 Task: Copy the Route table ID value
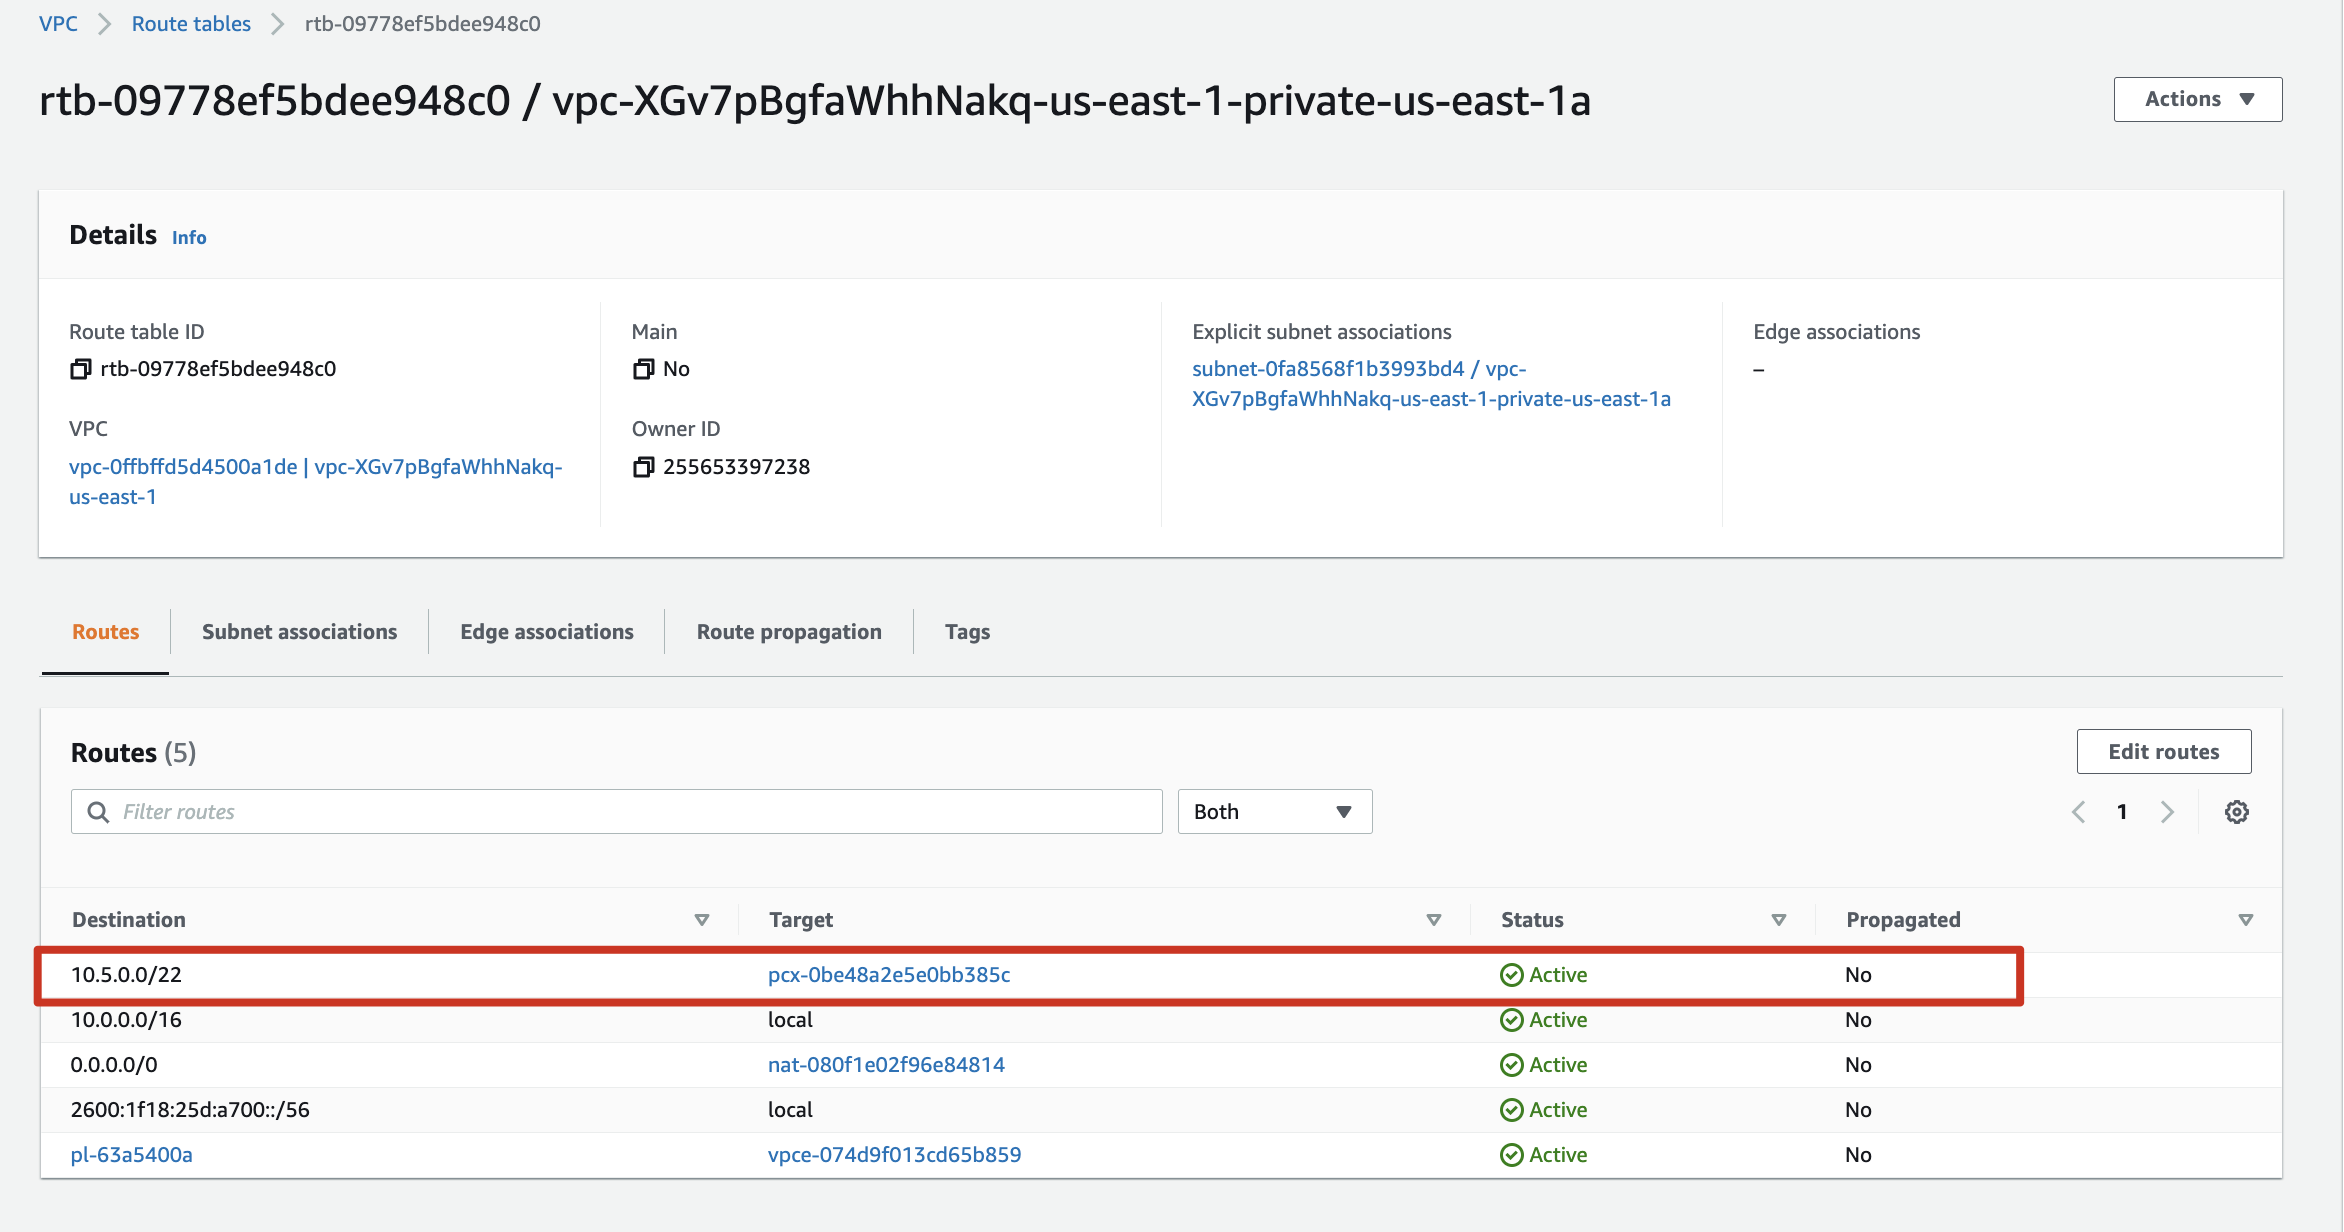(x=80, y=369)
